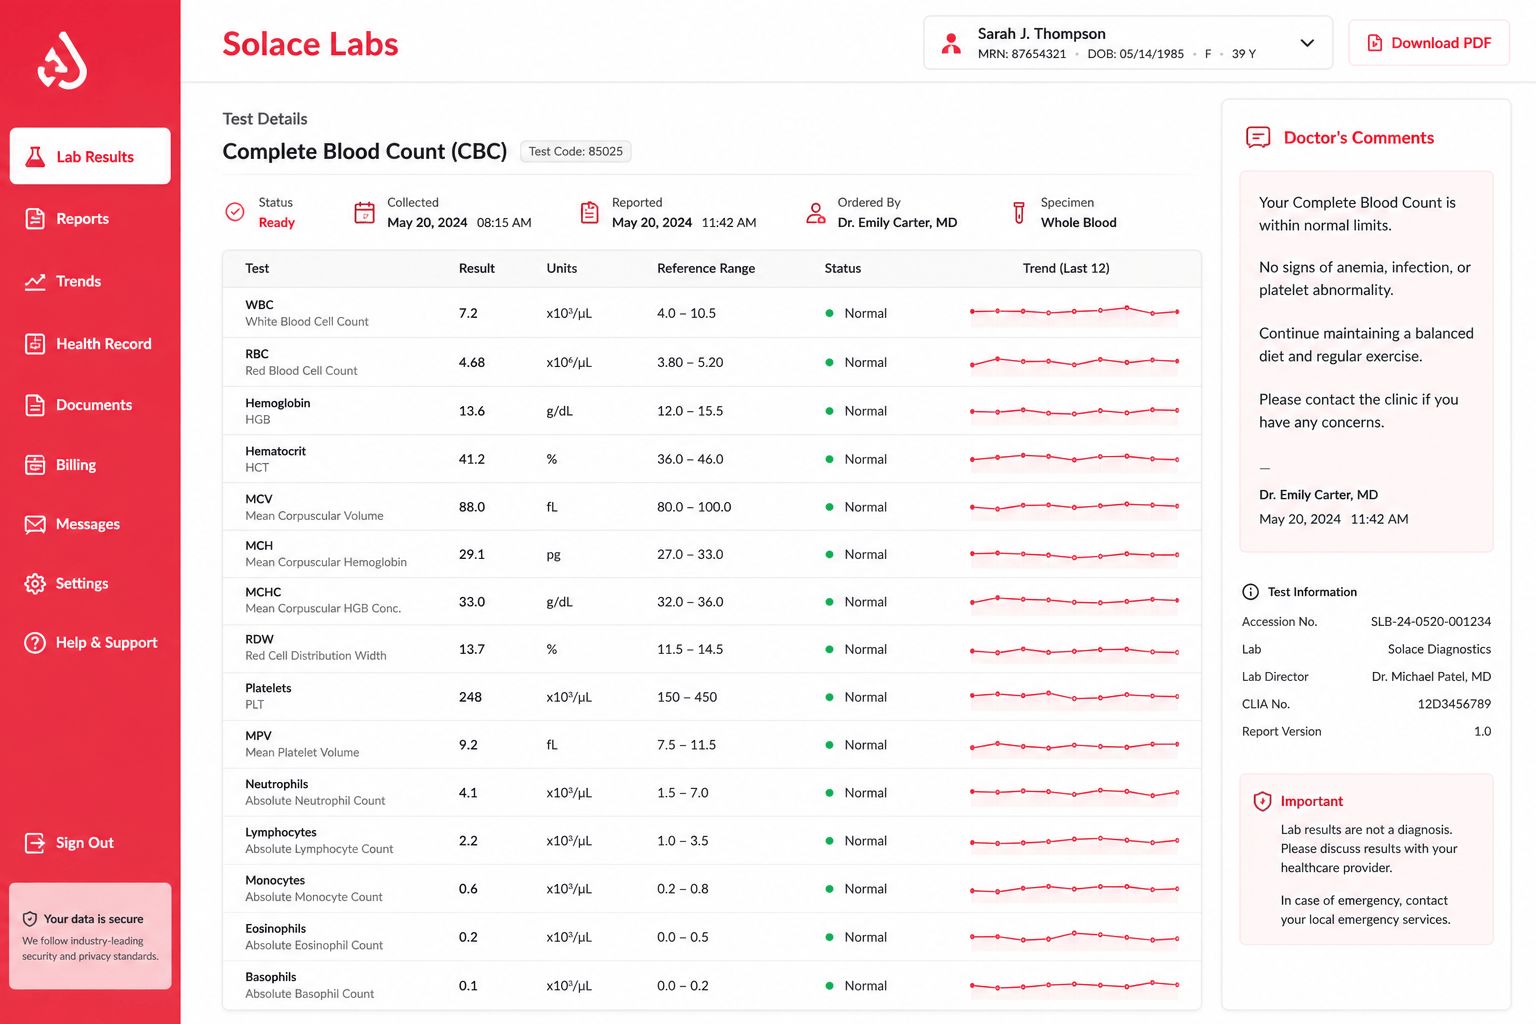Open the Lab Results section
The height and width of the screenshot is (1024, 1536).
pos(90,156)
